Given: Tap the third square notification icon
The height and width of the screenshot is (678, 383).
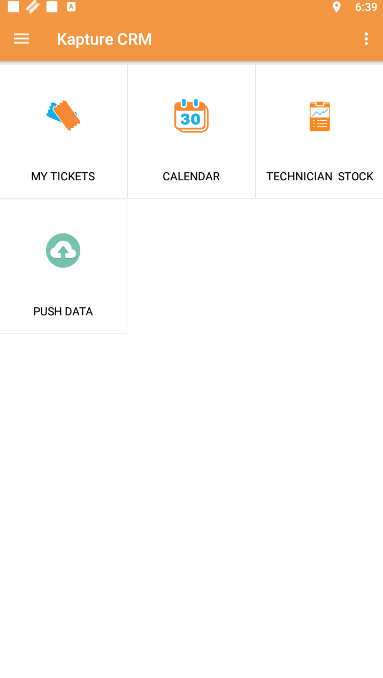Looking at the screenshot, I should tap(52, 7).
